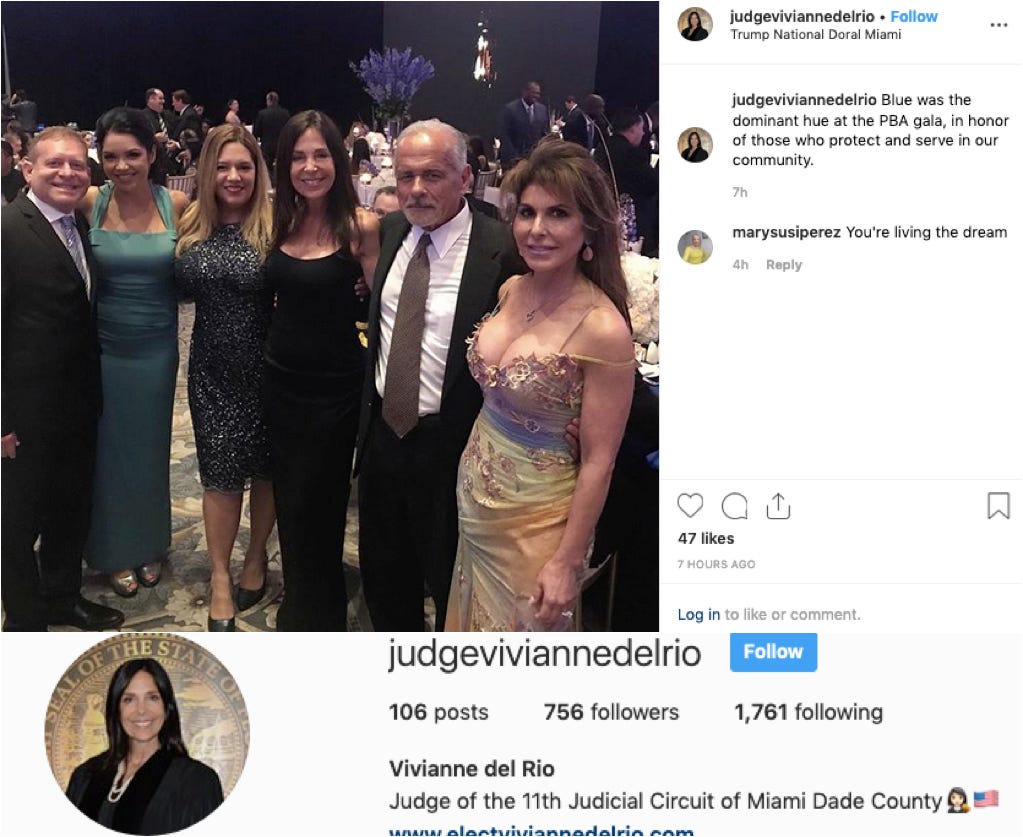Click the blue Follow button on profile
The width and height of the screenshot is (1023, 837).
[x=773, y=652]
